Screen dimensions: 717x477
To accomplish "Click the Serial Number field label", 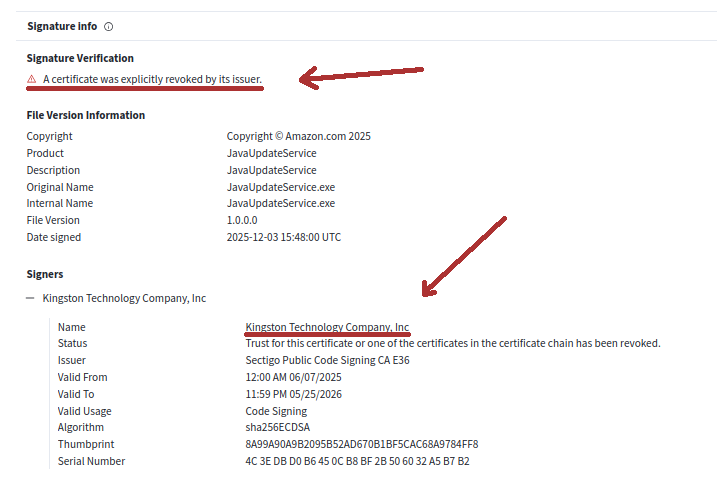I will 91,461.
